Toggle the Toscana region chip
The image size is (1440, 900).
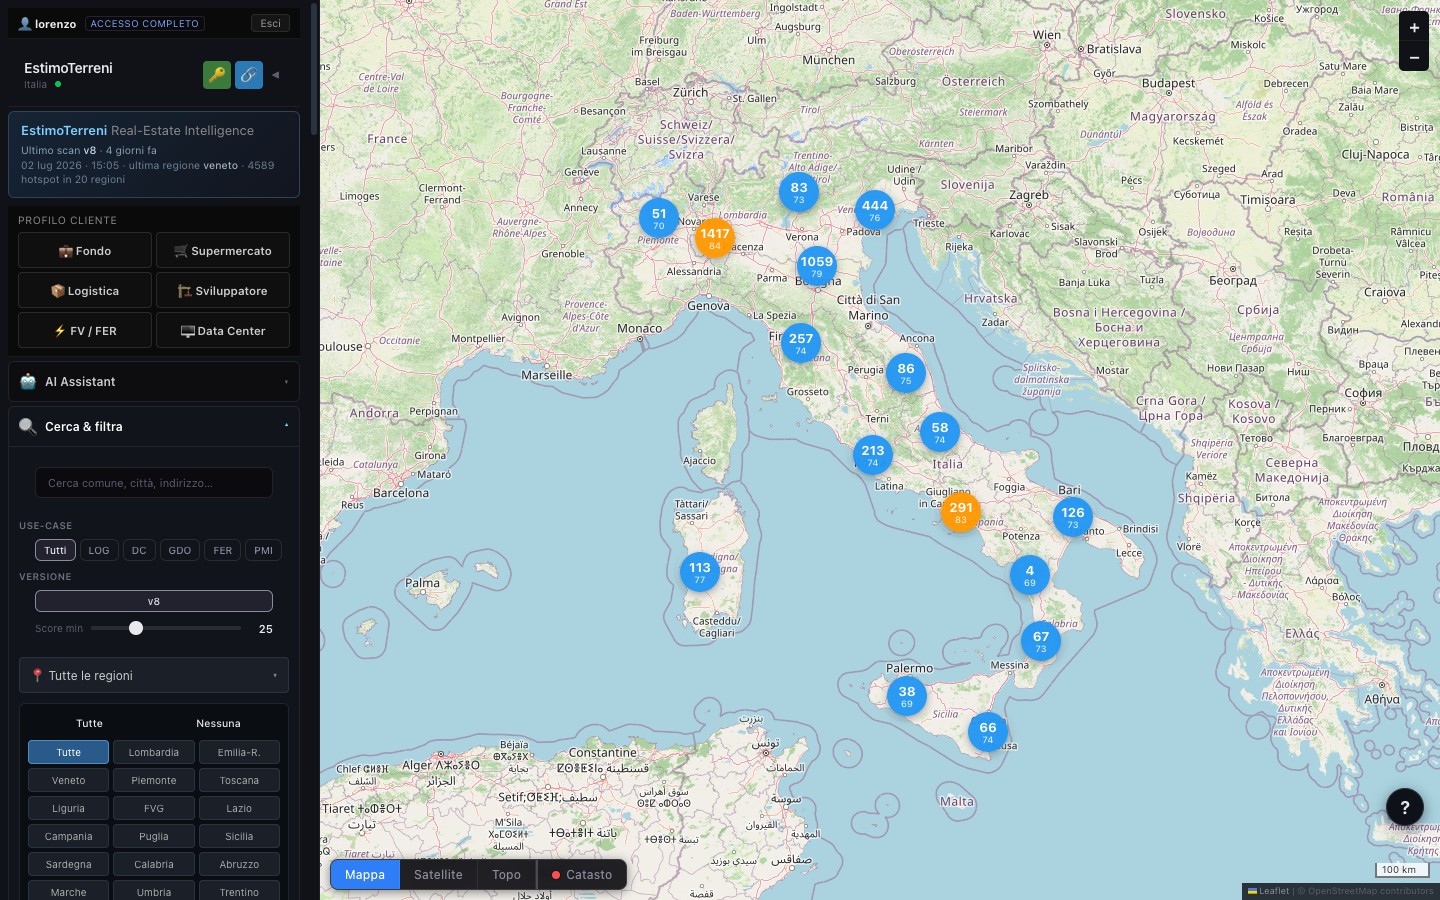coord(239,780)
